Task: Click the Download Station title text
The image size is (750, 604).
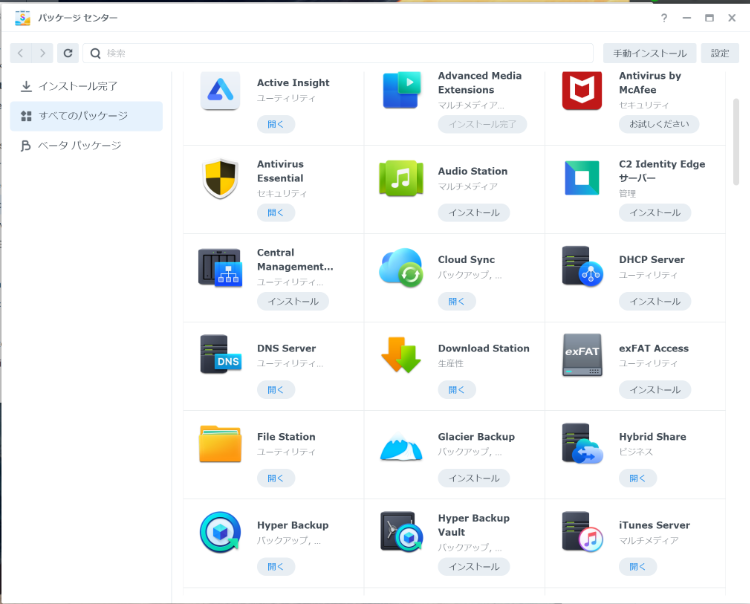Action: pos(484,348)
